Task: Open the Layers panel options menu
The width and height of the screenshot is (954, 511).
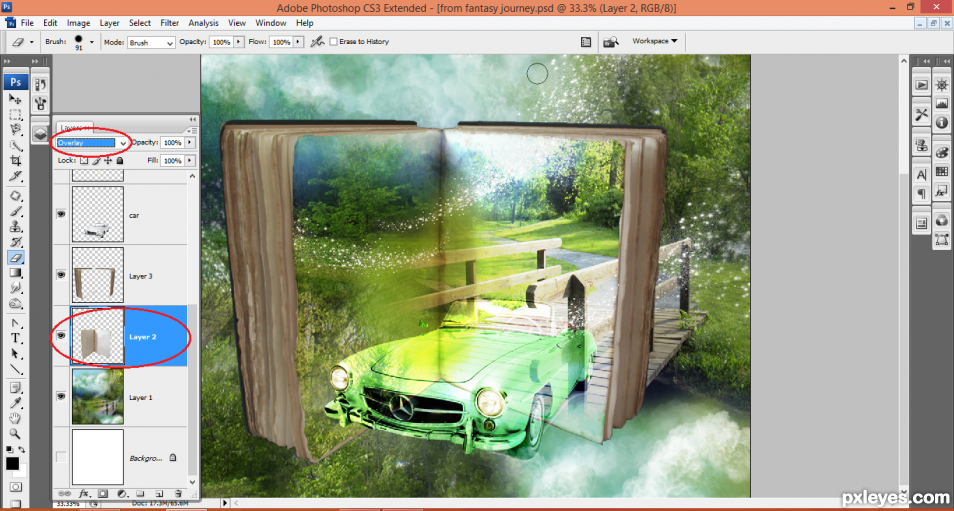Action: pos(192,130)
